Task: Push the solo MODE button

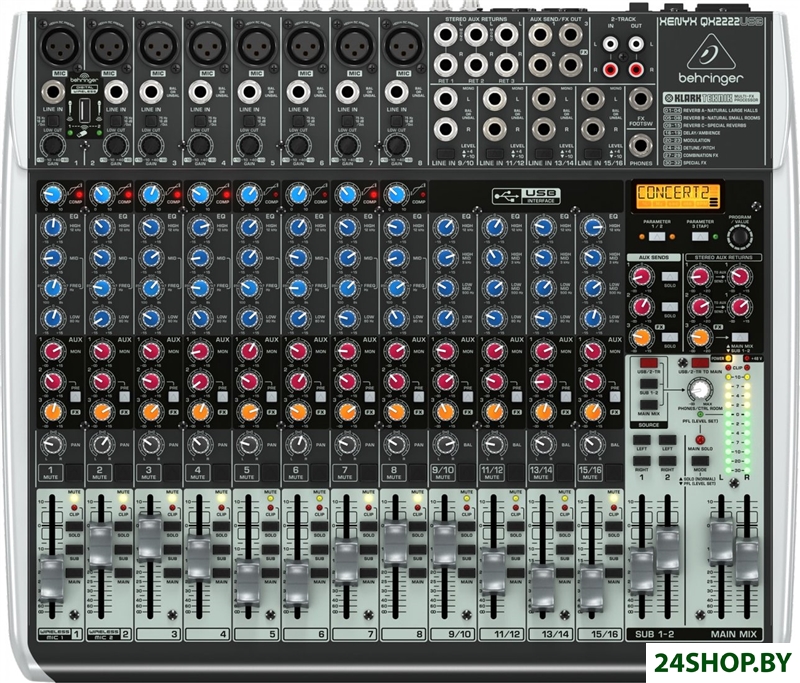Action: point(699,461)
